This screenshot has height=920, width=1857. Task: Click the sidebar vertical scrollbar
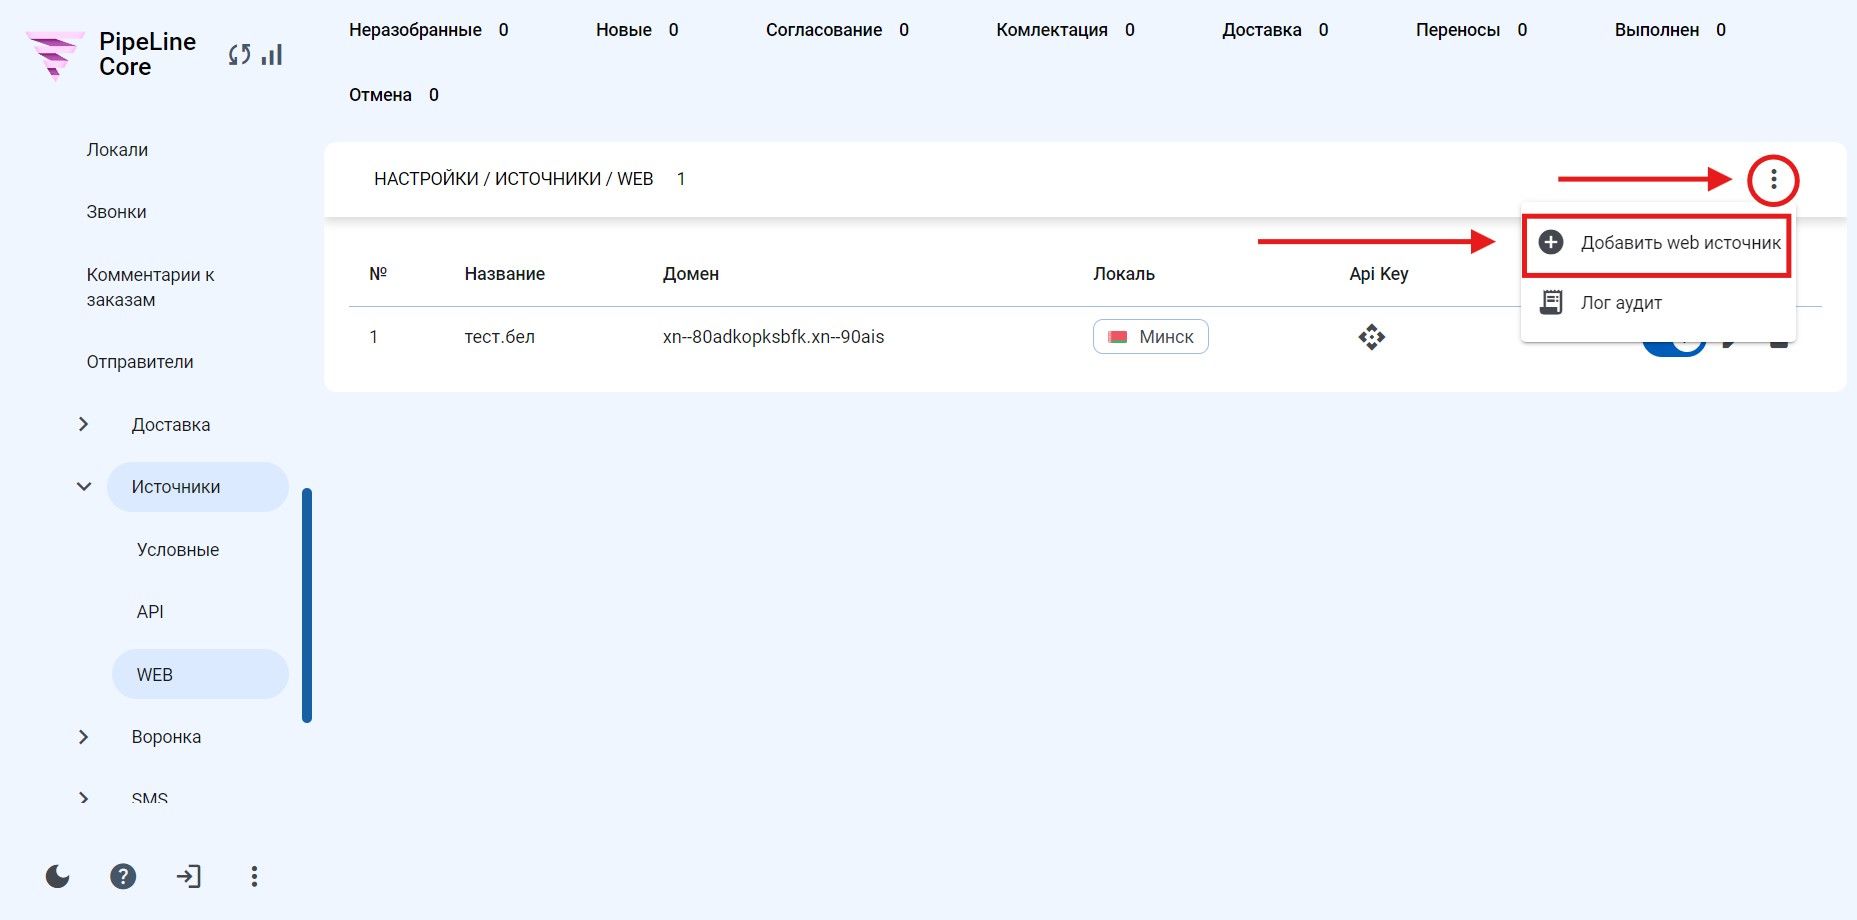click(307, 605)
